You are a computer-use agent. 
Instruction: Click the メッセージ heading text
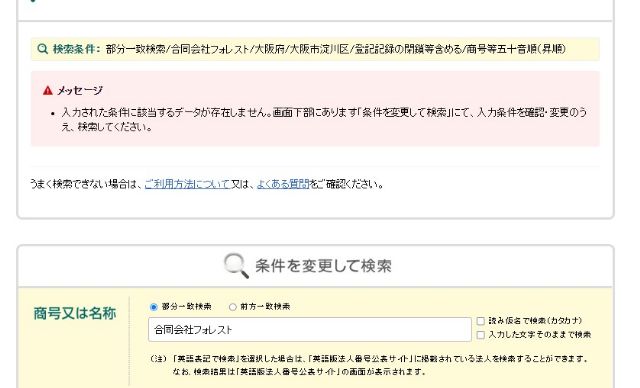click(80, 91)
